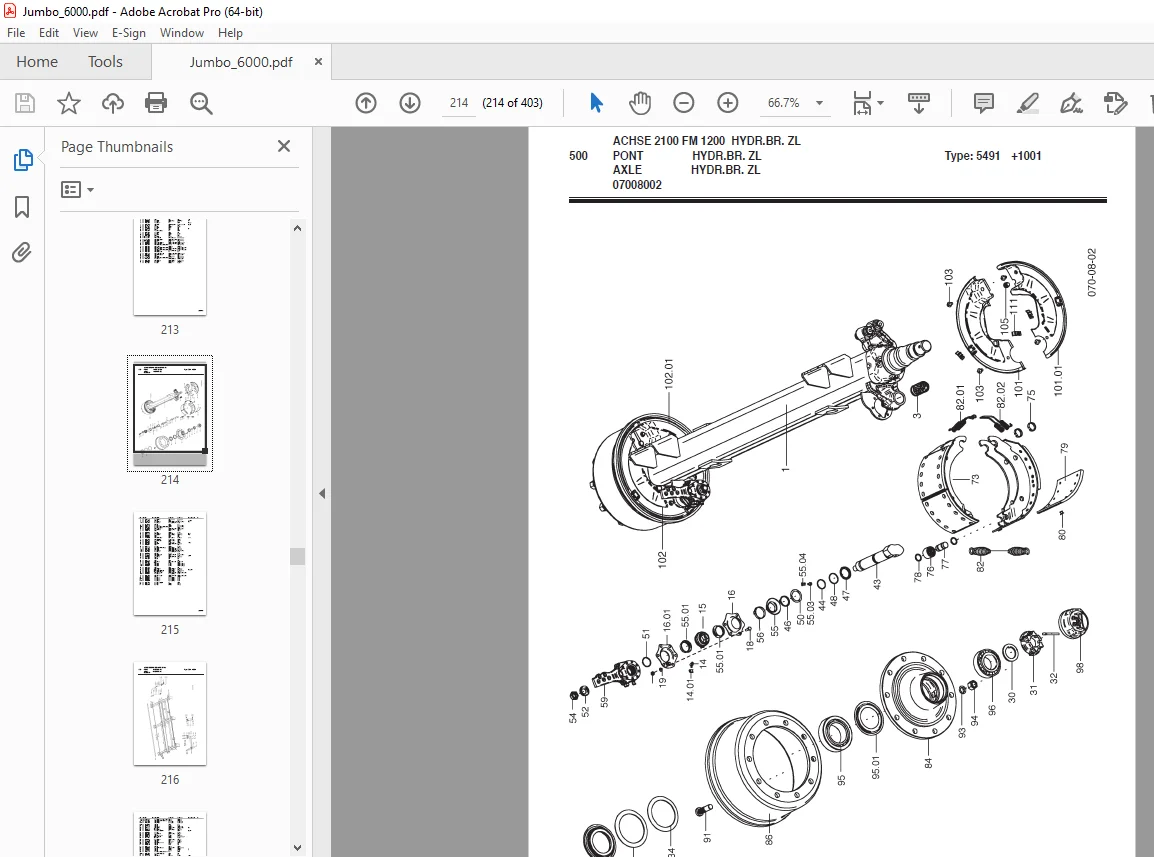1154x857 pixels.
Task: Click the '07008002' part number text
Action: point(637,185)
